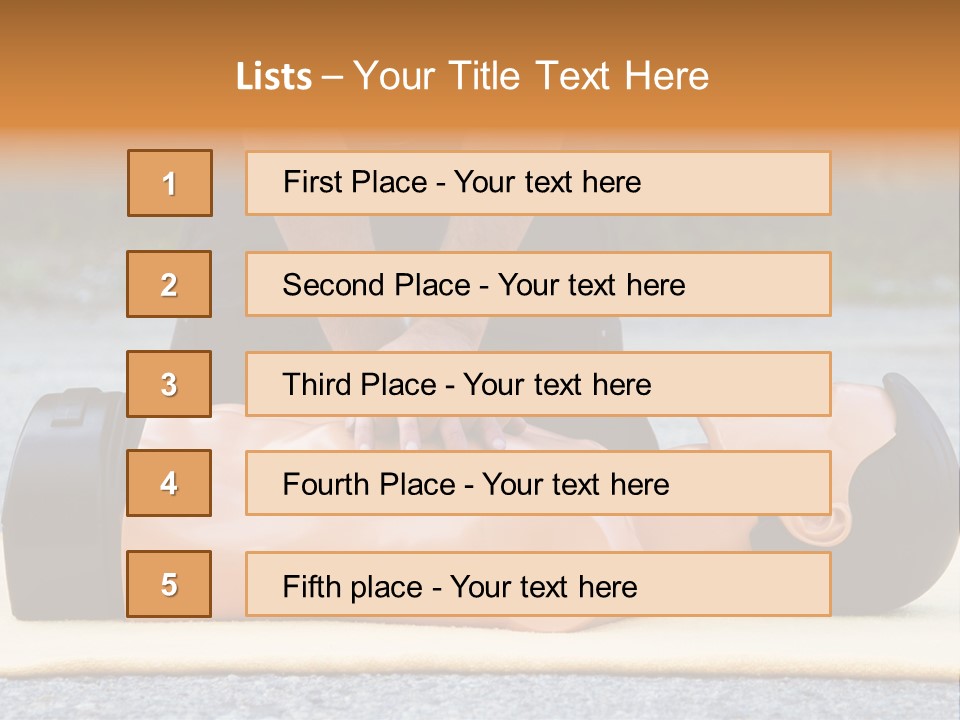960x720 pixels.
Task: Select the Fifth place text bar
Action: pyautogui.click(x=538, y=584)
